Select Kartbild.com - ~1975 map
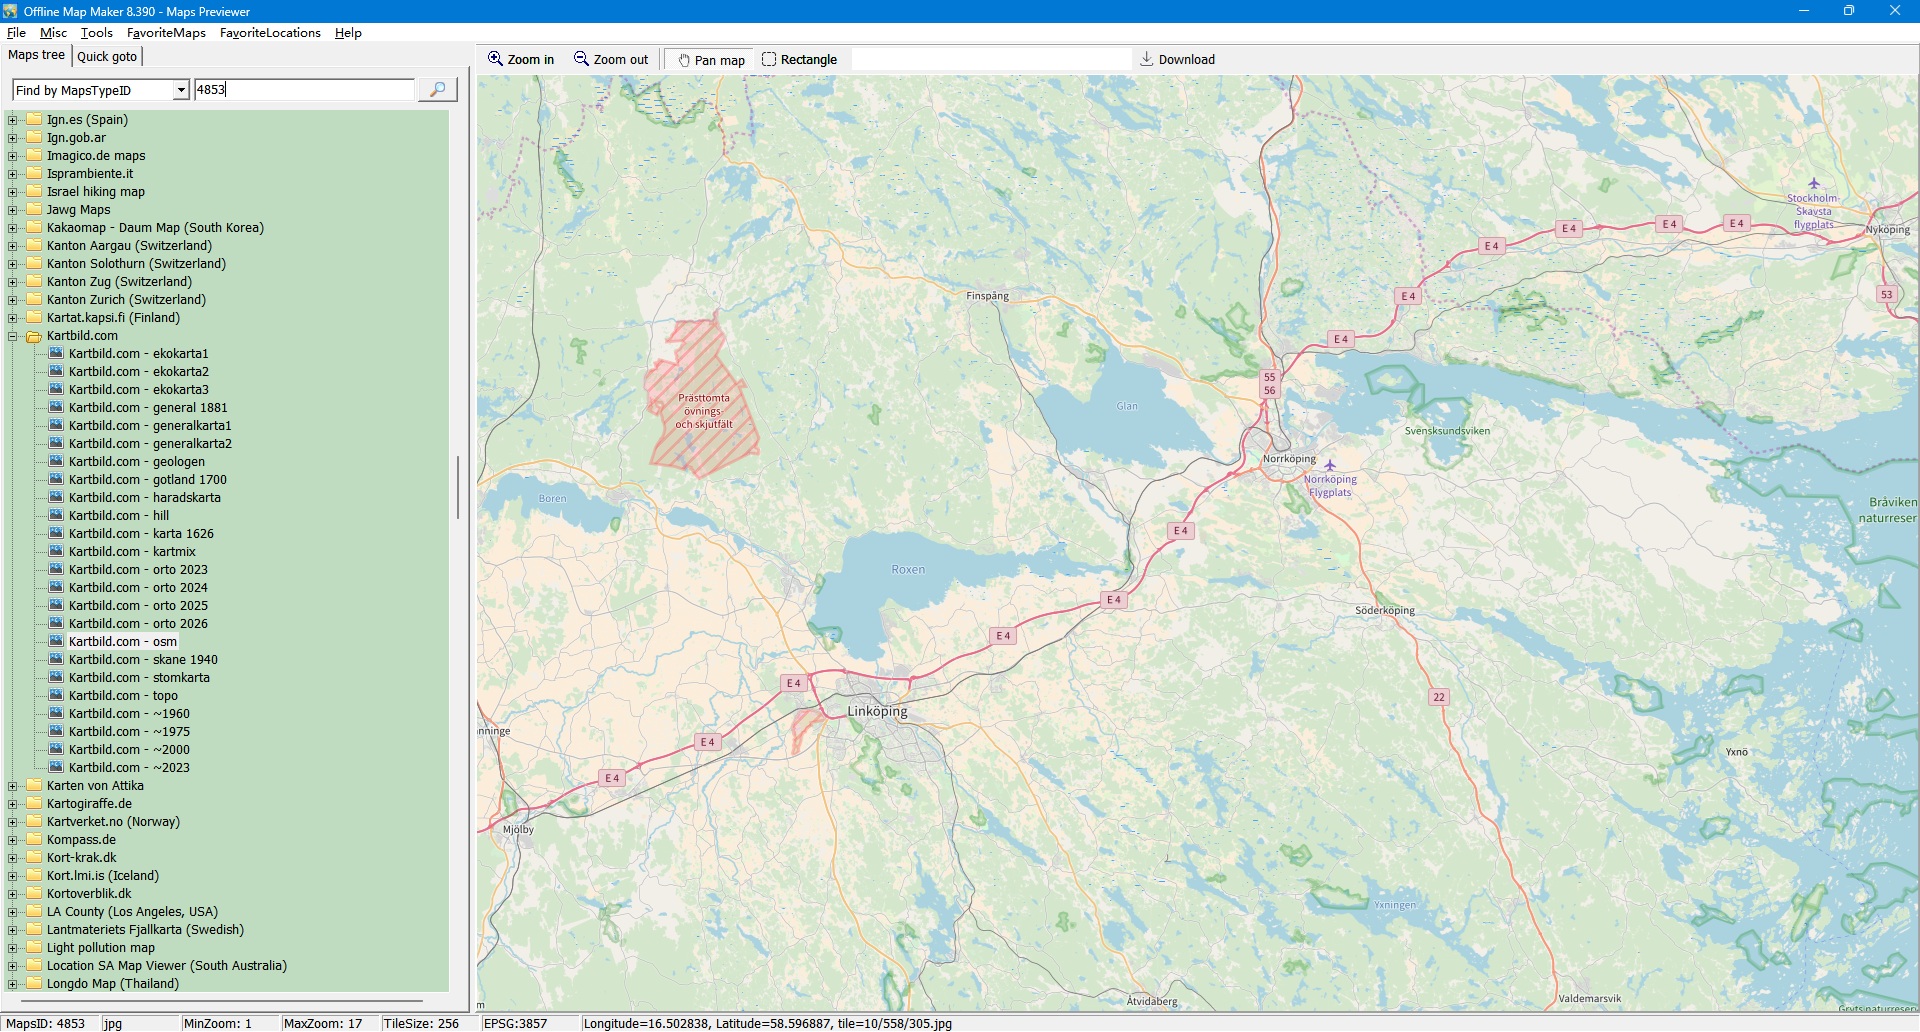The width and height of the screenshot is (1920, 1032). pos(129,732)
